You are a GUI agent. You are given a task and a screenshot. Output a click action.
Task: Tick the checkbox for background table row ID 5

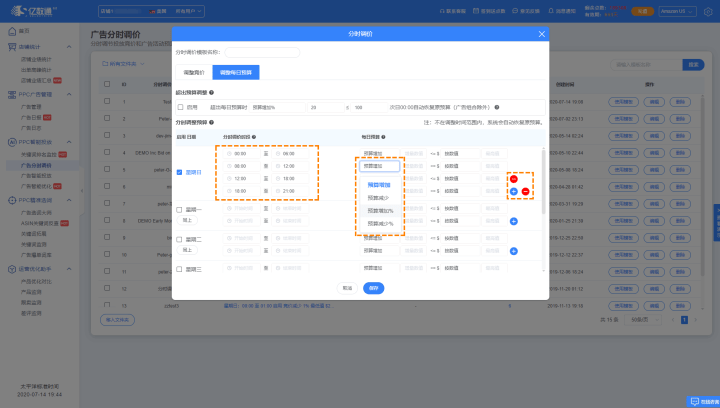(107, 169)
